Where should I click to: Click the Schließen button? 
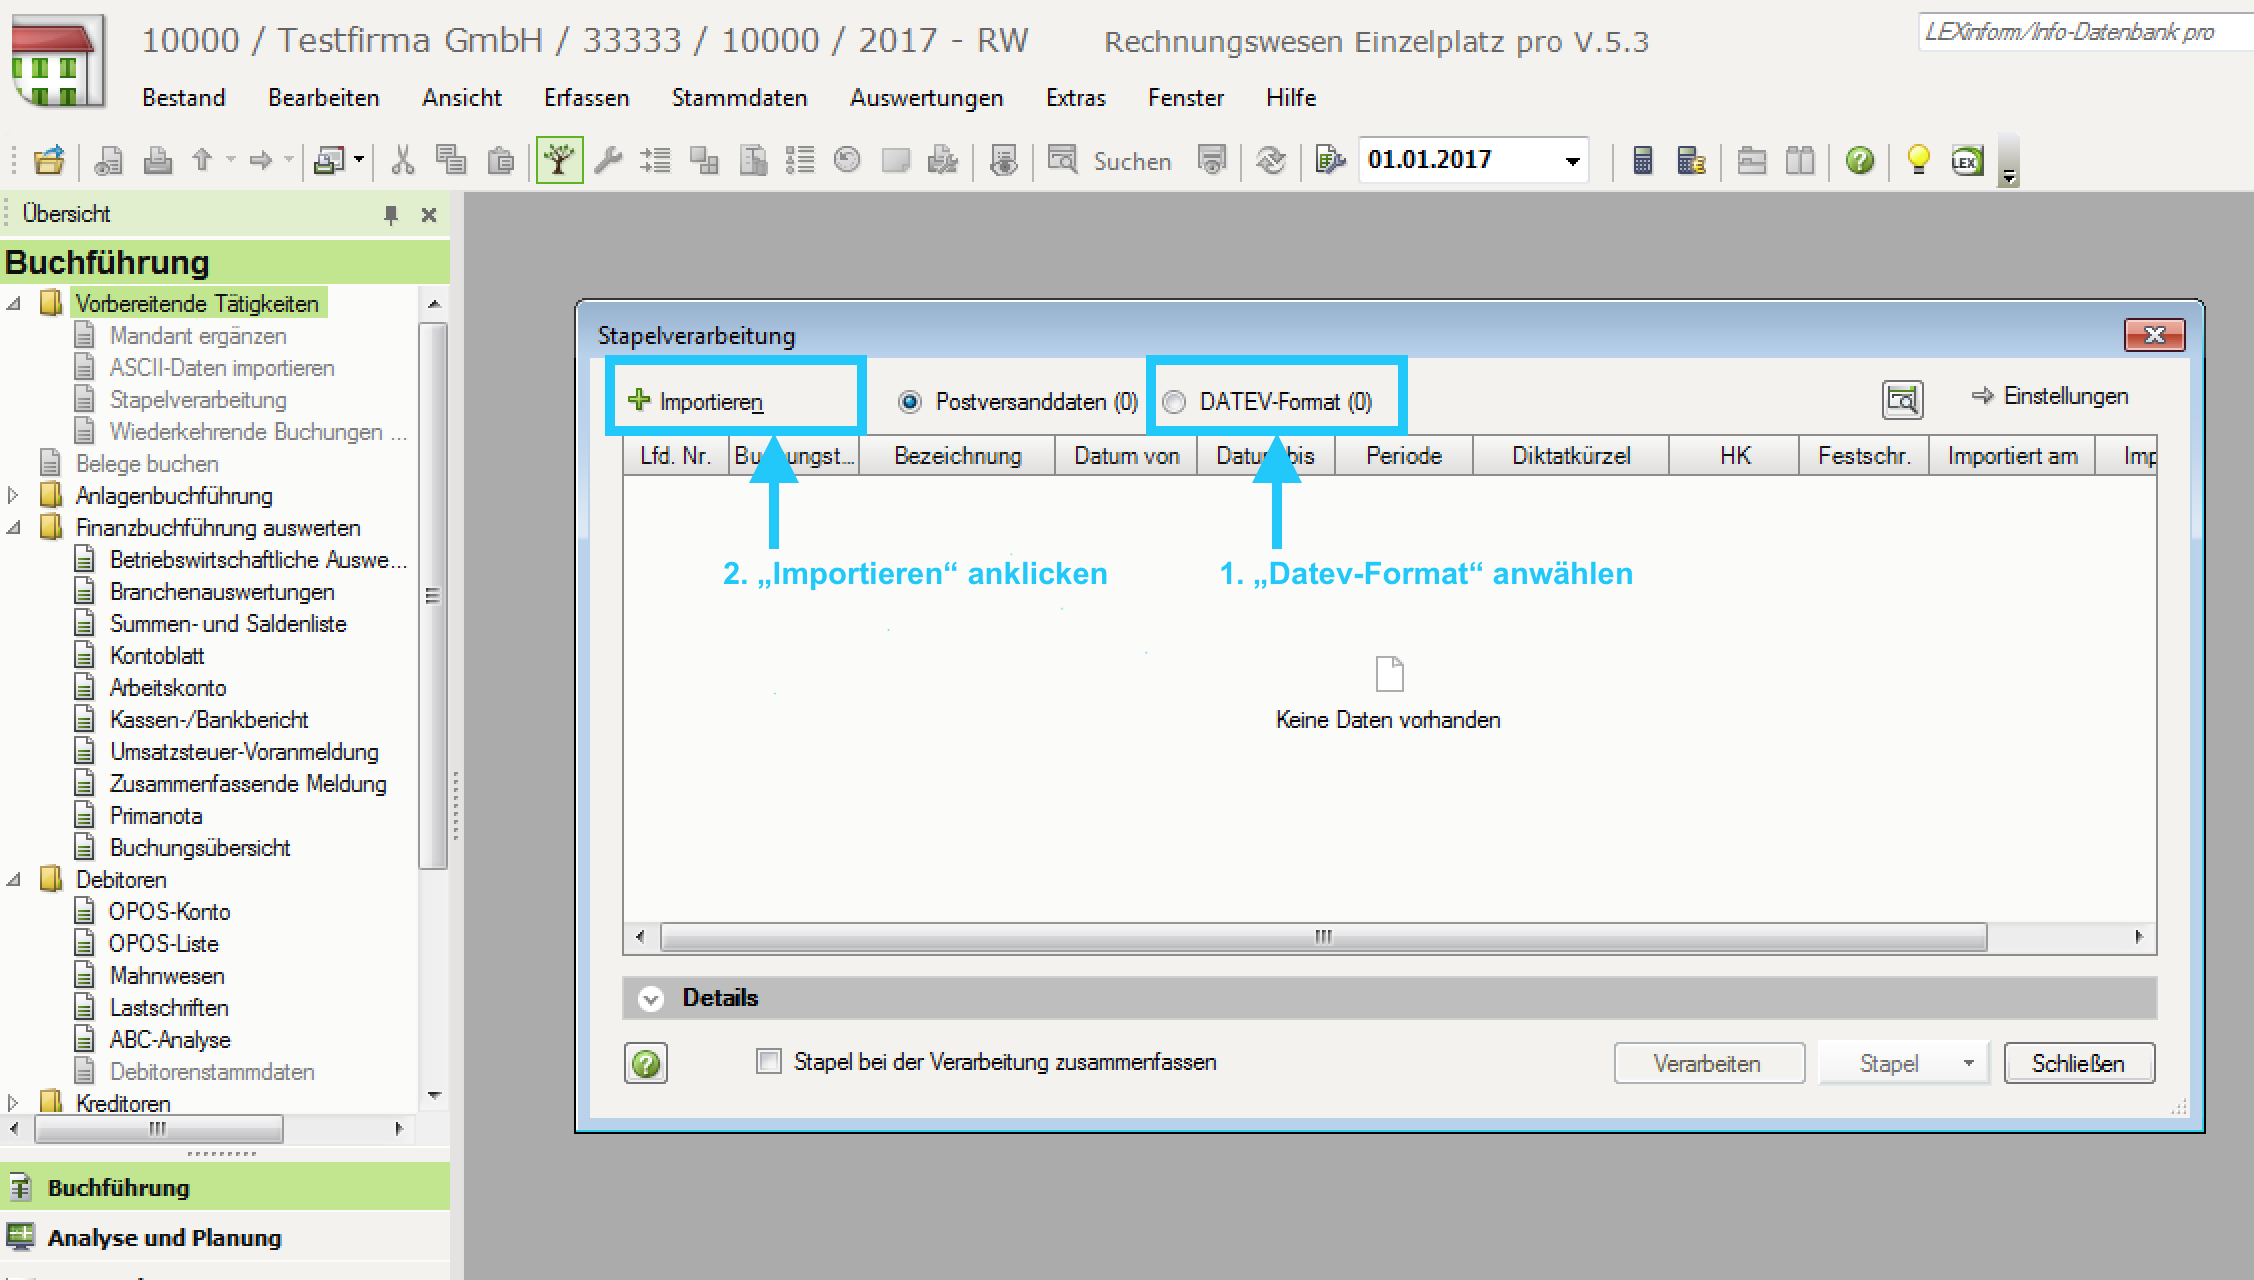[2079, 1063]
